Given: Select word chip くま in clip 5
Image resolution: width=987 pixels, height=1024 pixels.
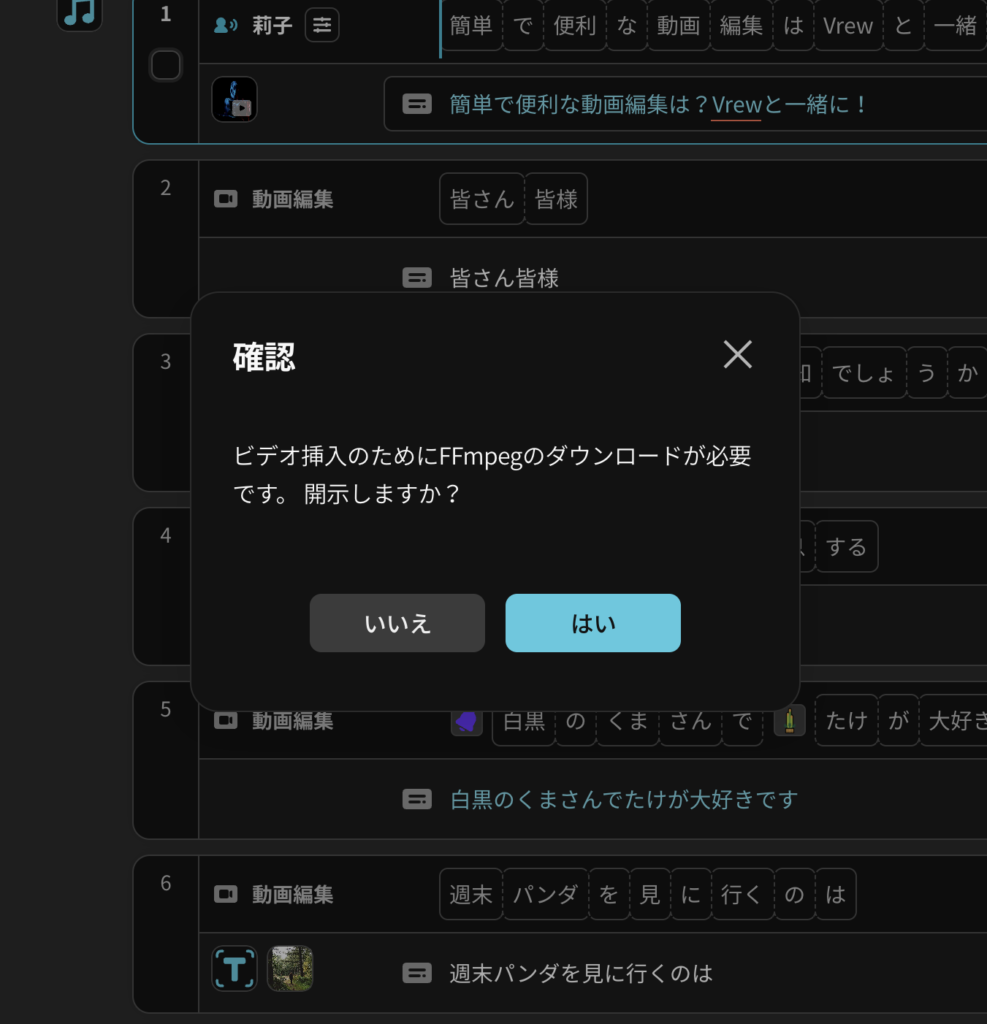Looking at the screenshot, I should tap(628, 720).
